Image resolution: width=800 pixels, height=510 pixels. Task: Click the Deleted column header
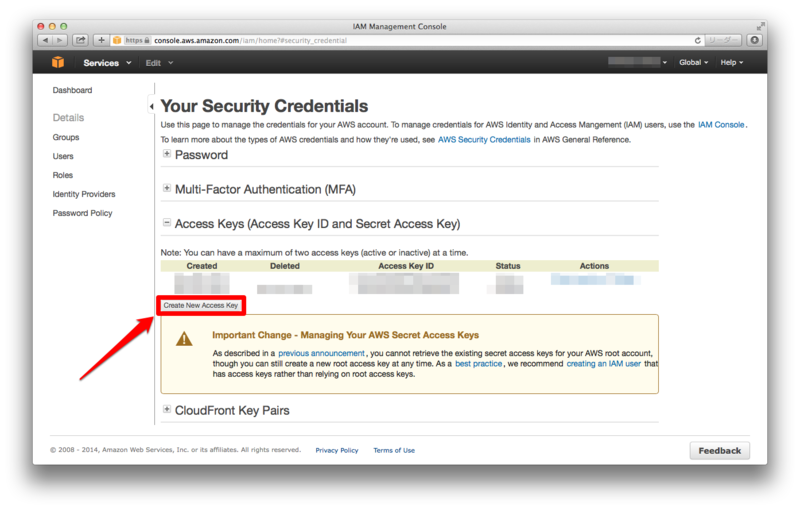tap(285, 266)
